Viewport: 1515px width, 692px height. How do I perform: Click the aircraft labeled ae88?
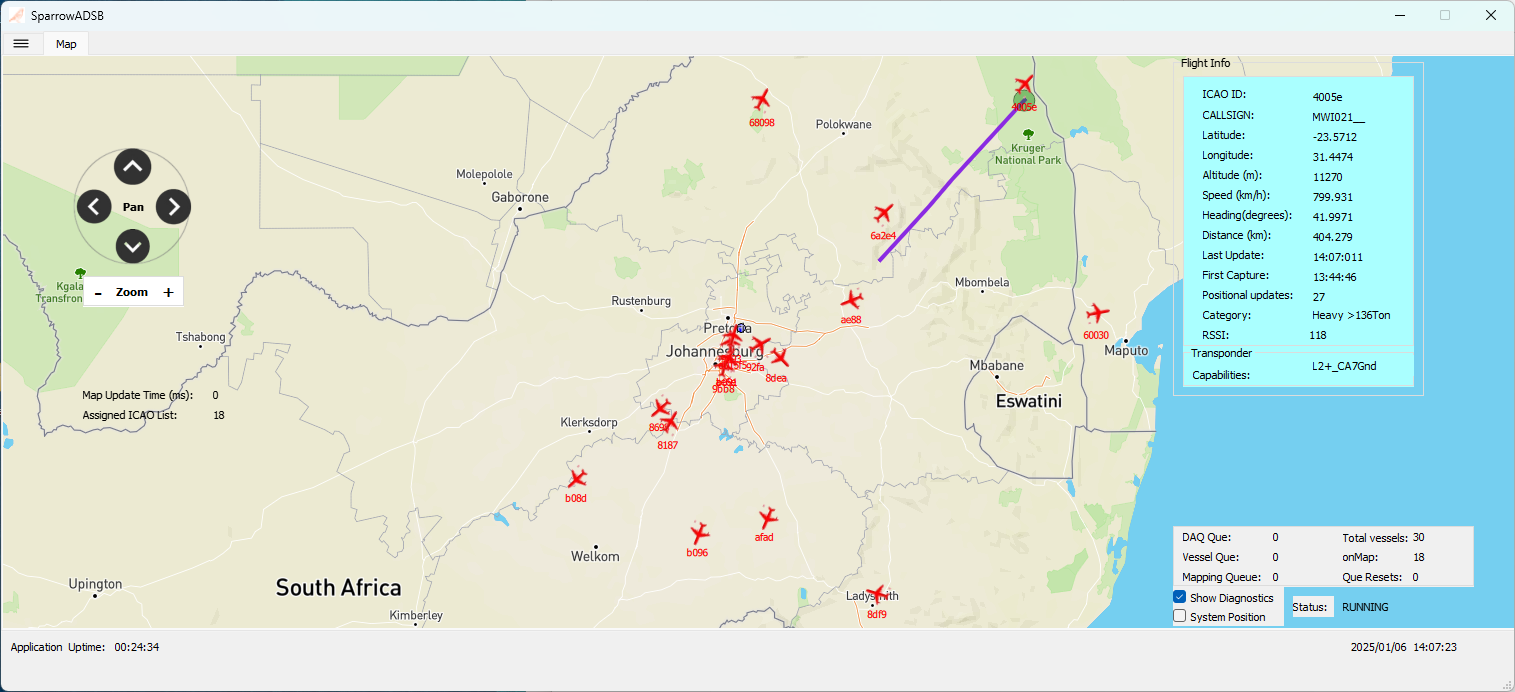point(852,300)
